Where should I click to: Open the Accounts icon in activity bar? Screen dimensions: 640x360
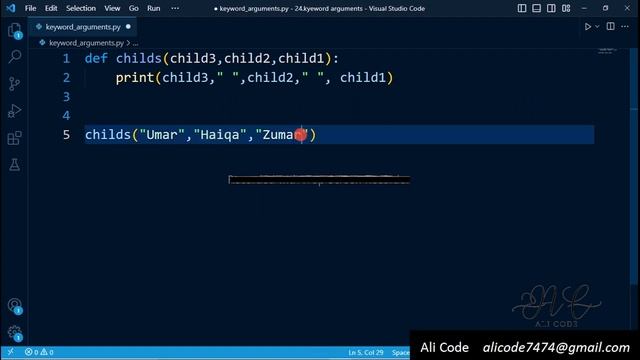[x=15, y=306]
